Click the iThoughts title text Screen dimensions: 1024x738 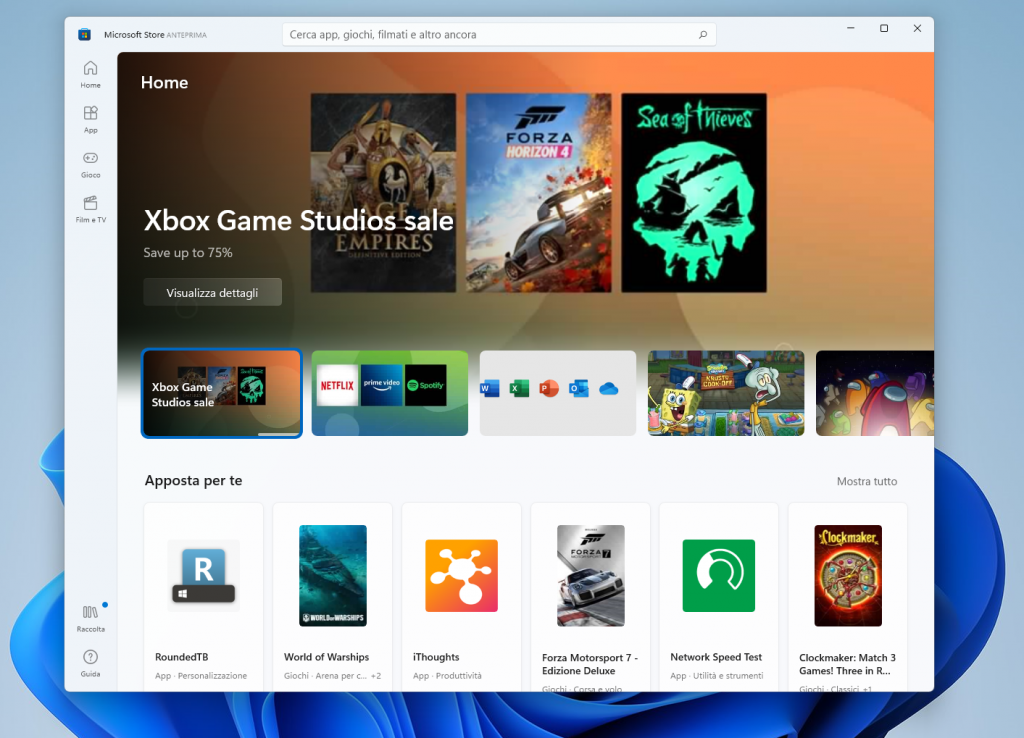click(x=436, y=657)
